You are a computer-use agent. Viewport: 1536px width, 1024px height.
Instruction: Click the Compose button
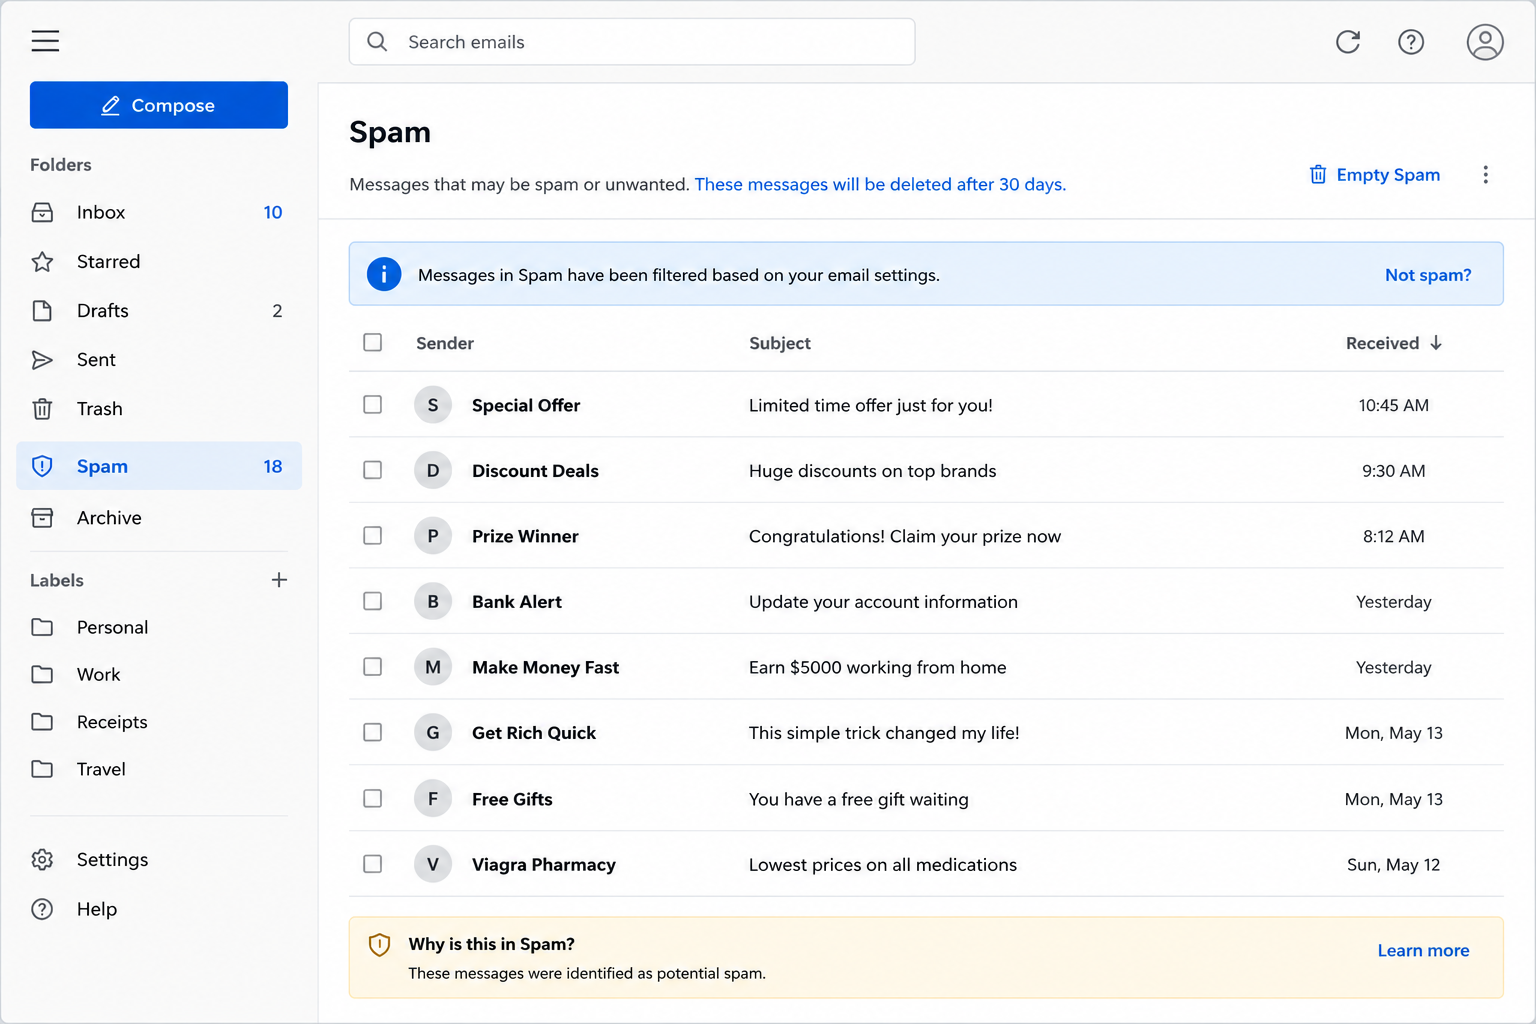point(159,105)
